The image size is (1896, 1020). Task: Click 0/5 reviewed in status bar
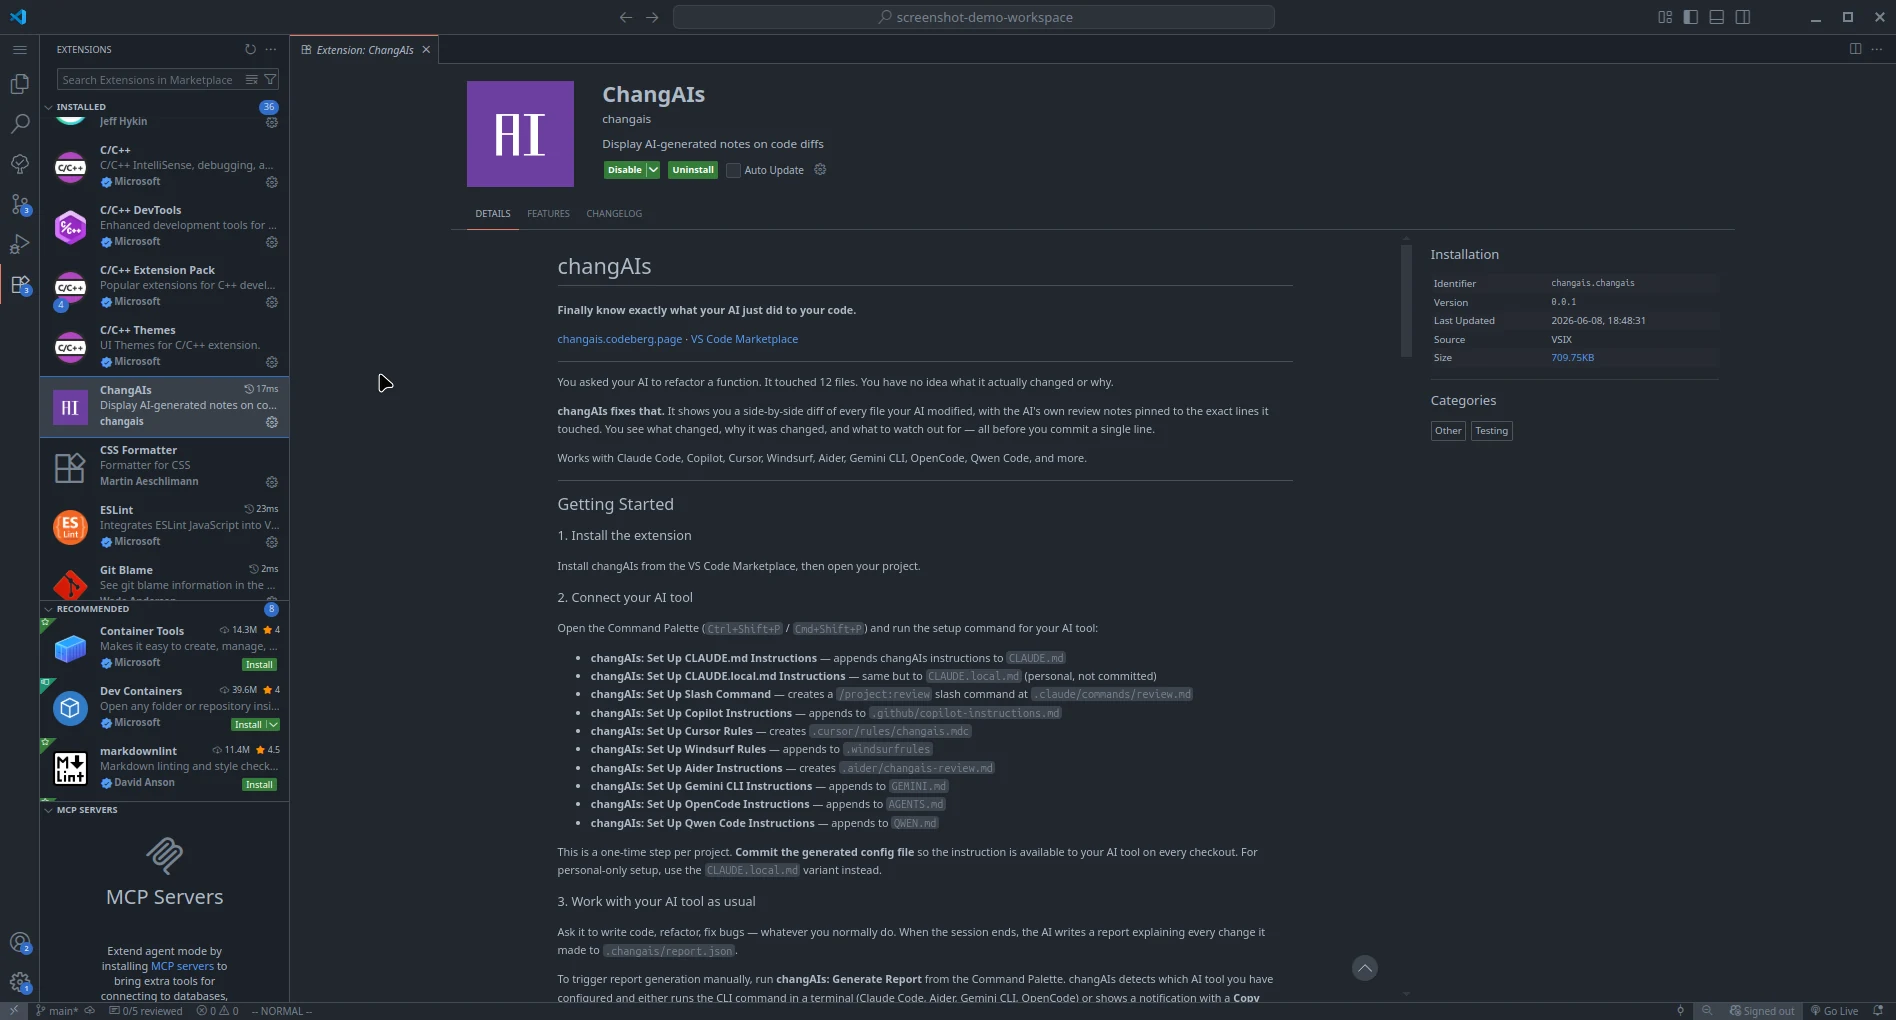[146, 1011]
